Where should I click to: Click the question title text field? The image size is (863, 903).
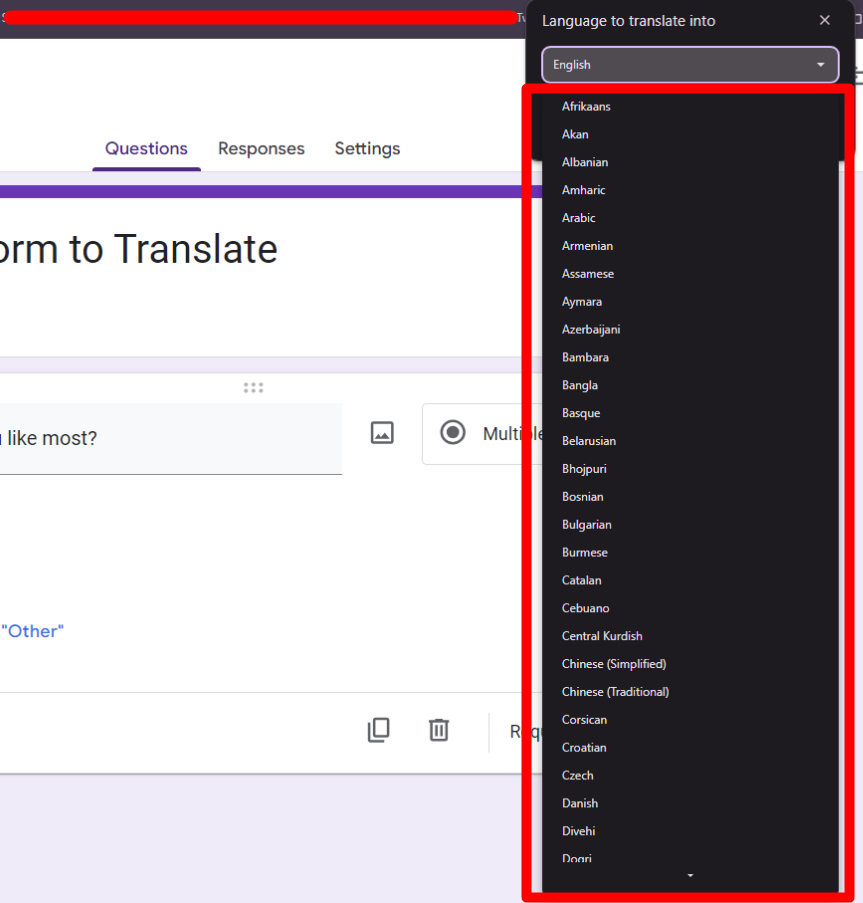170,438
